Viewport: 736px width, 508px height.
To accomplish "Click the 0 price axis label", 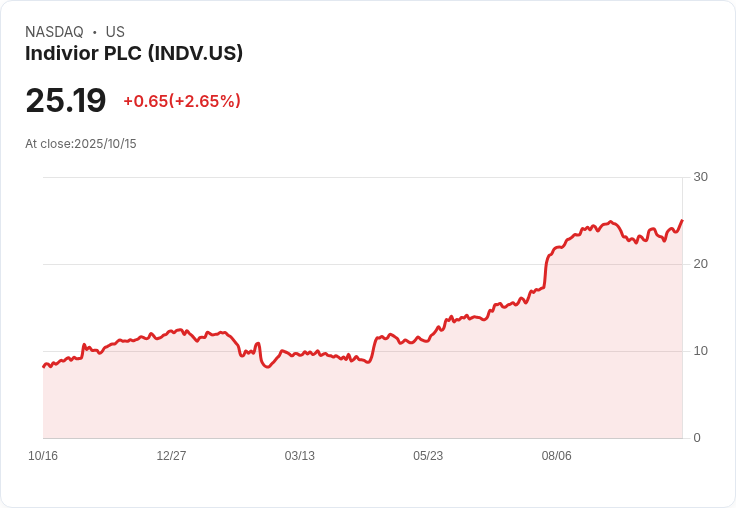I will pos(697,438).
